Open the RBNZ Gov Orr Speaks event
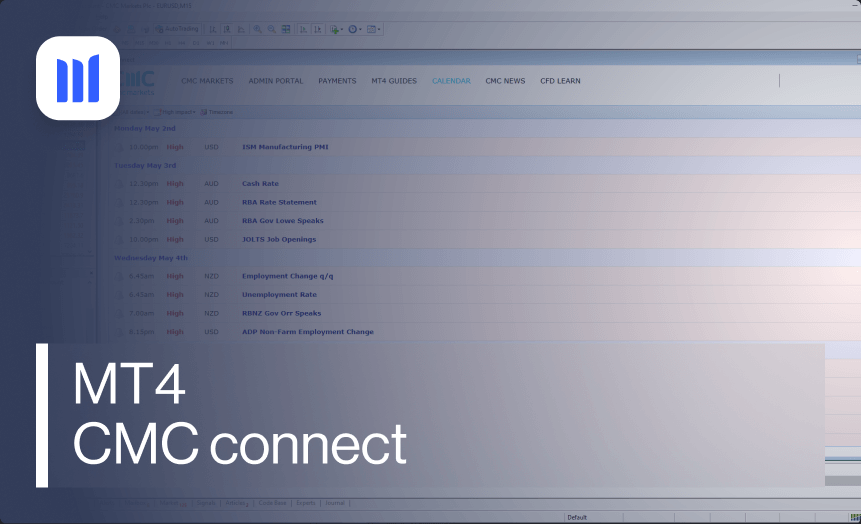The width and height of the screenshot is (861, 524). pyautogui.click(x=281, y=314)
